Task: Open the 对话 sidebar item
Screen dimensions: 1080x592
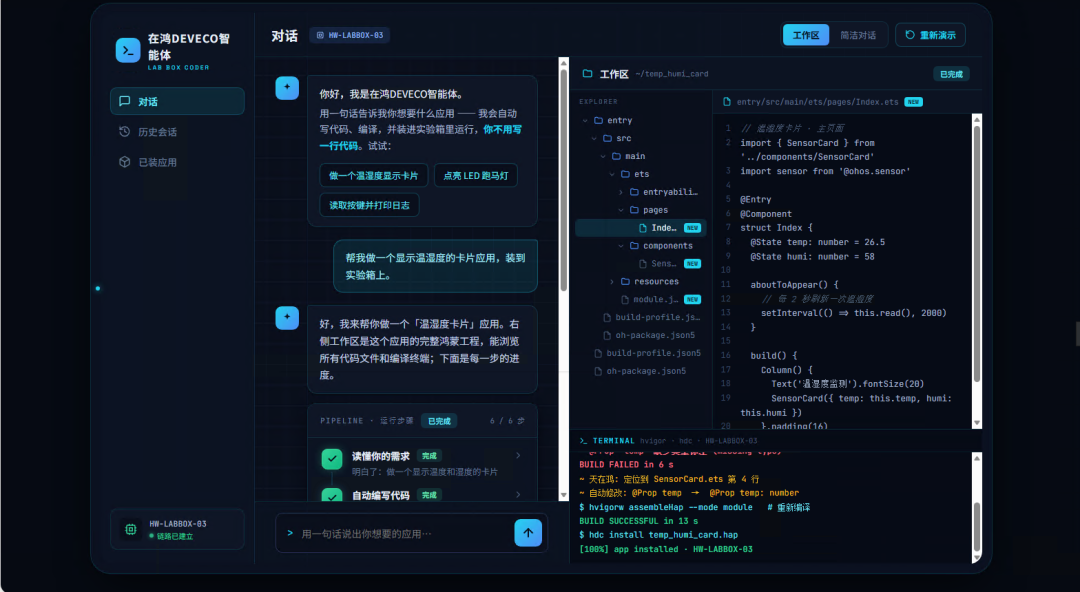Action: (x=177, y=101)
